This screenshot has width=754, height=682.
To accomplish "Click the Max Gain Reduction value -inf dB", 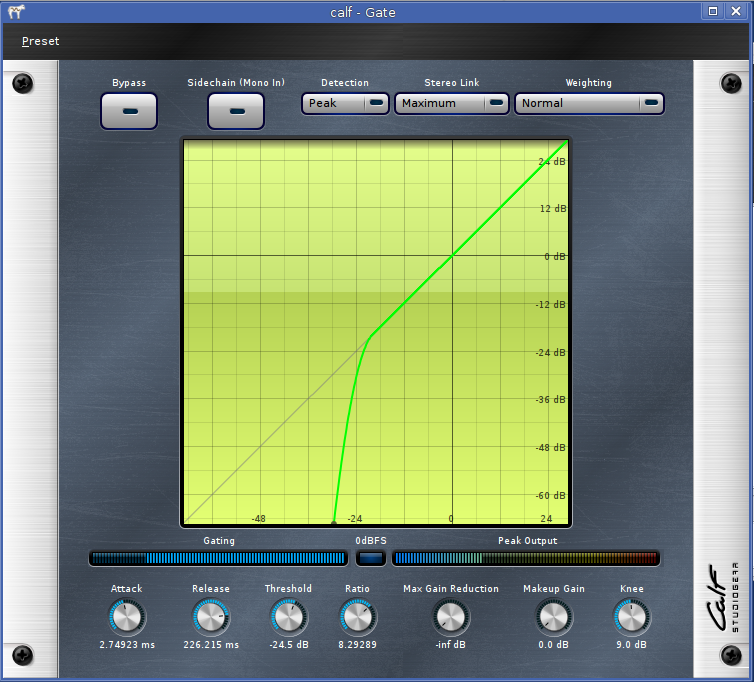I will pos(451,644).
